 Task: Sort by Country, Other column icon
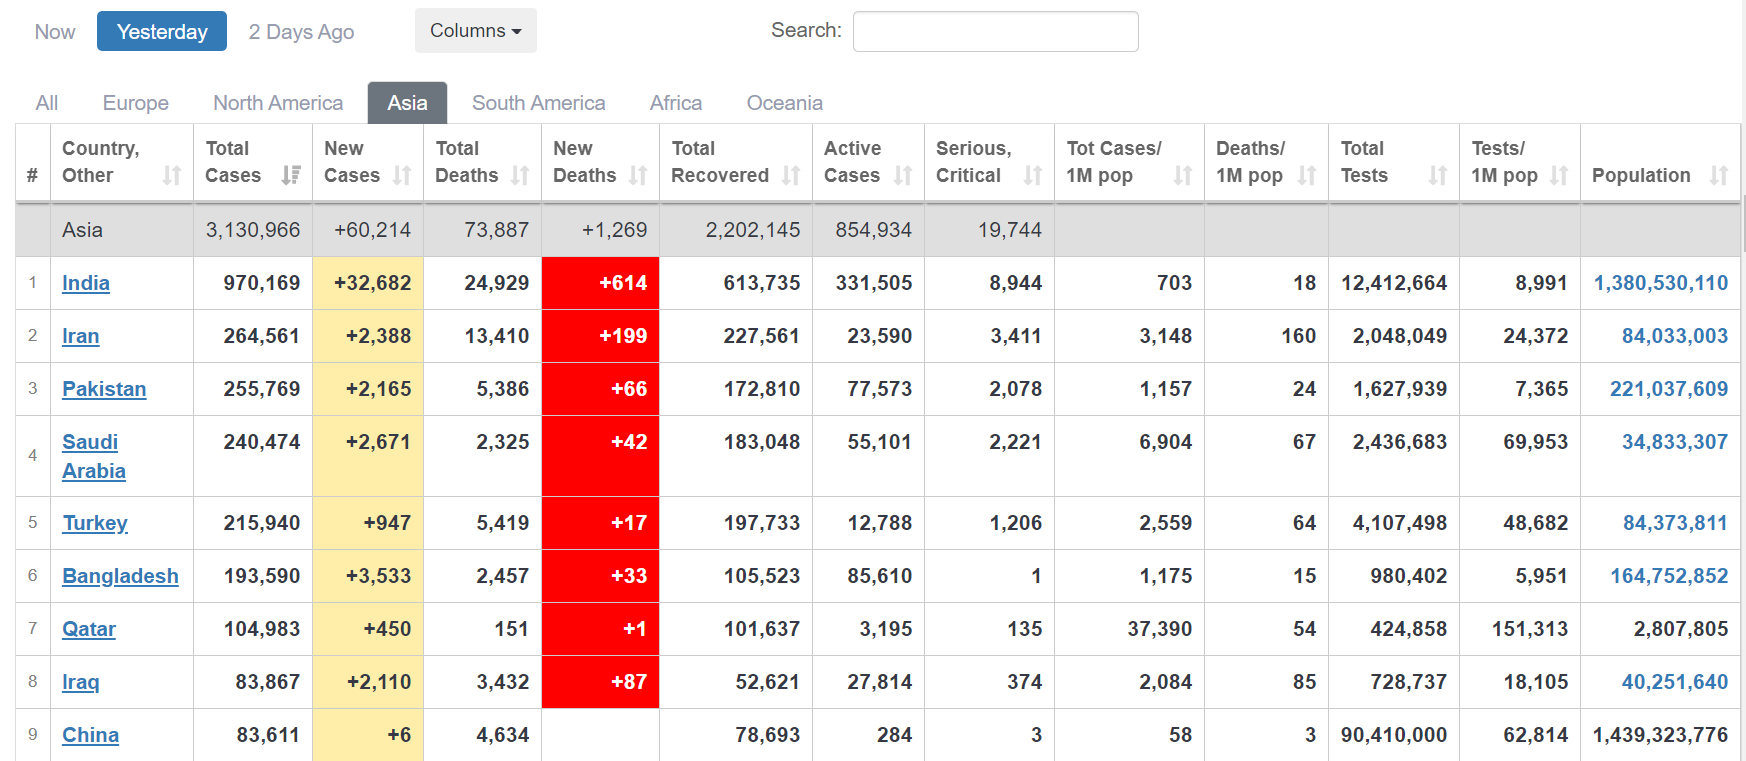[172, 176]
